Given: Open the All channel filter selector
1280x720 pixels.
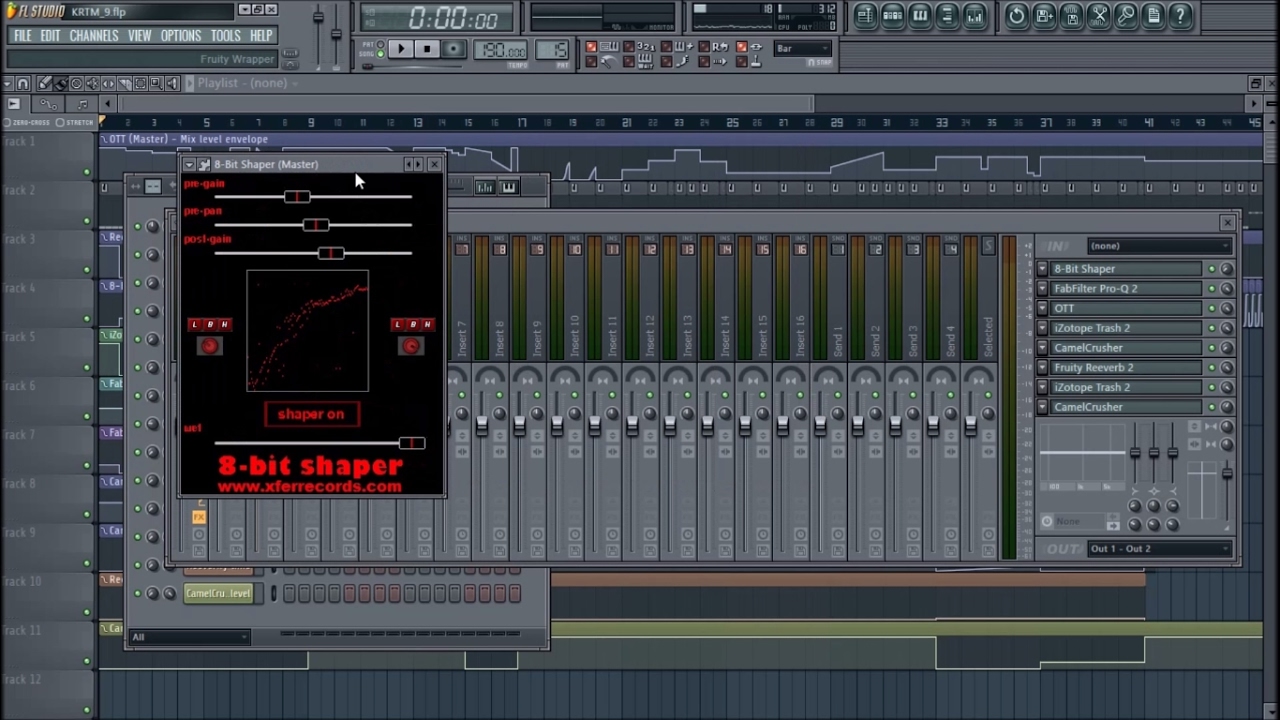Looking at the screenshot, I should [189, 638].
